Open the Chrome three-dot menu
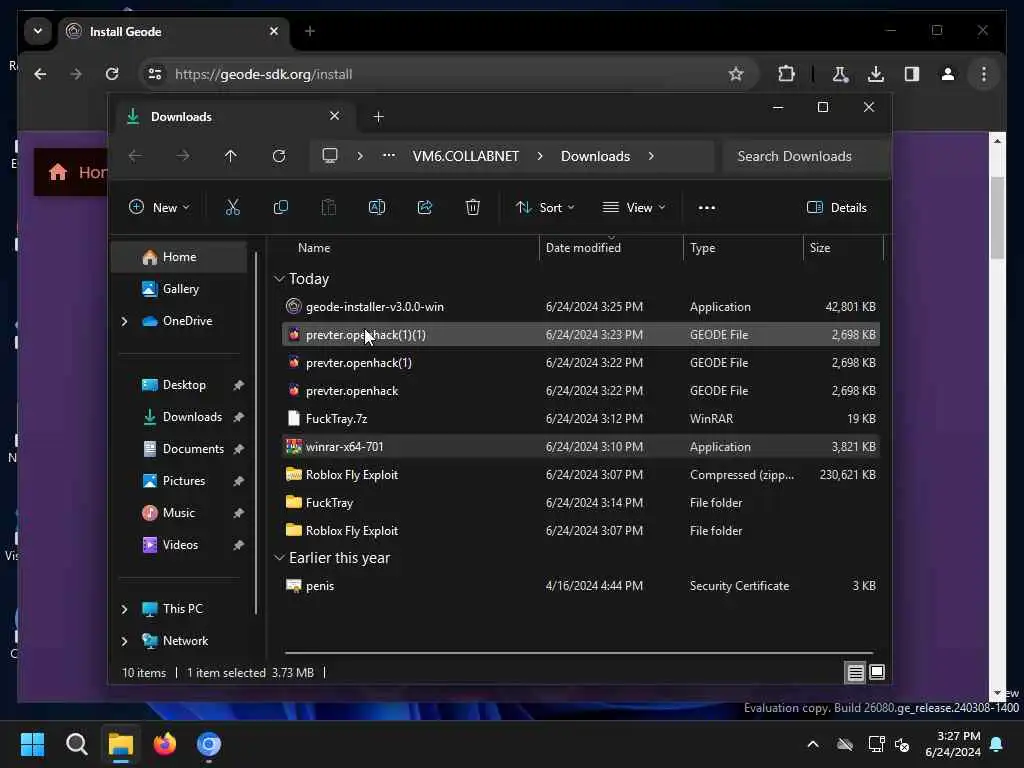The image size is (1024, 768). click(984, 74)
